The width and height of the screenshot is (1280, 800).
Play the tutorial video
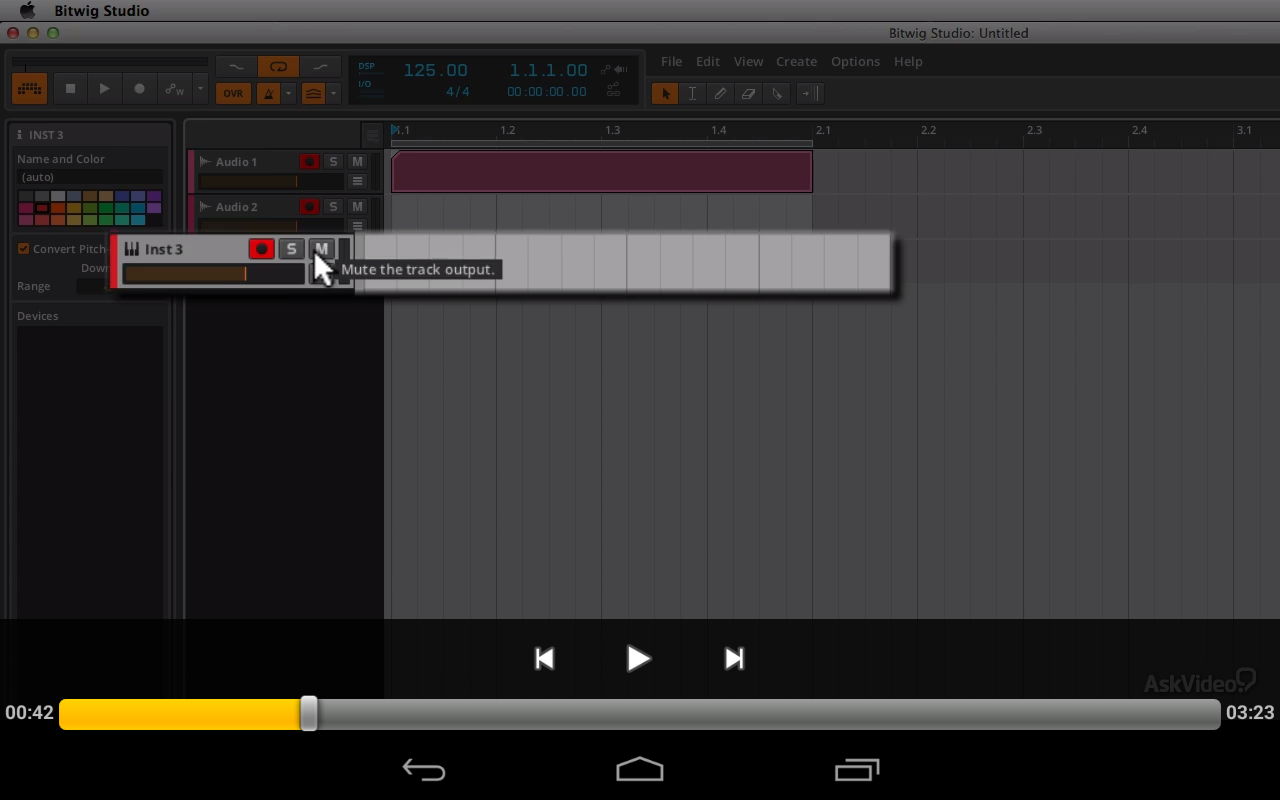(639, 658)
